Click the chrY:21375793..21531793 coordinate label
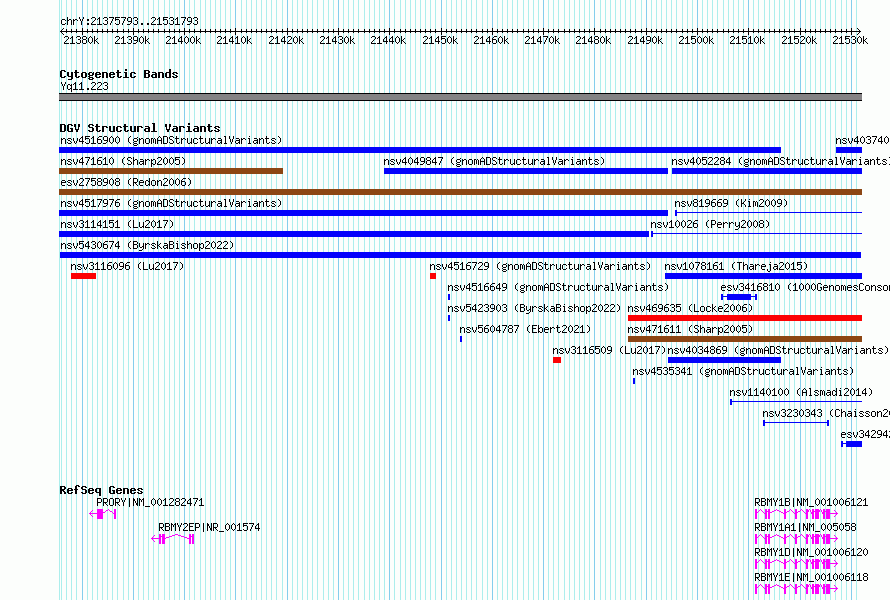 click(x=129, y=21)
